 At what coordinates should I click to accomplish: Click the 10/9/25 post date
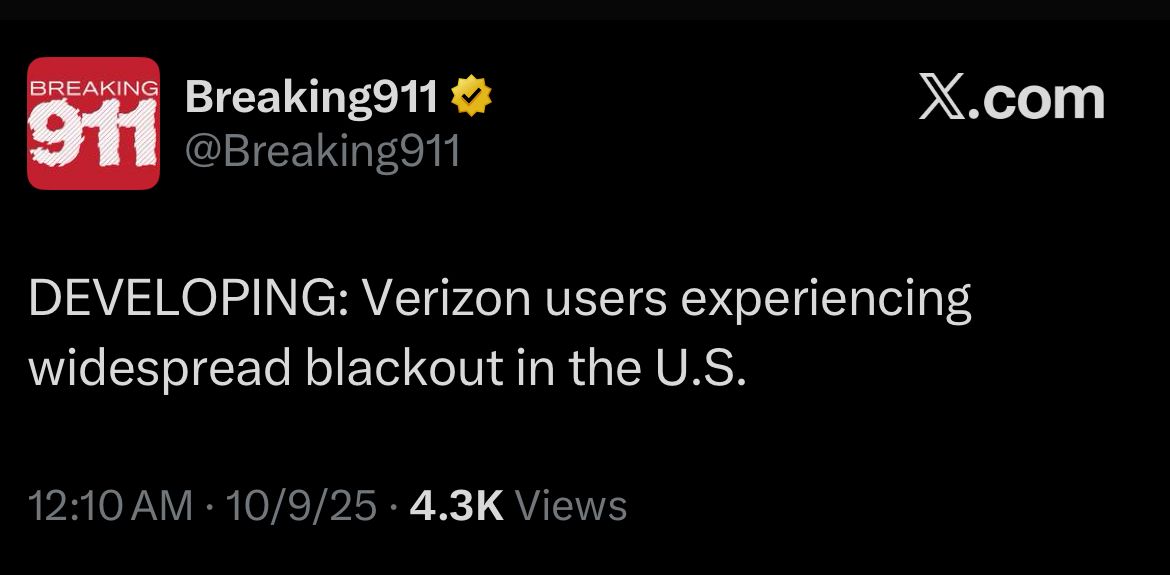(x=301, y=506)
